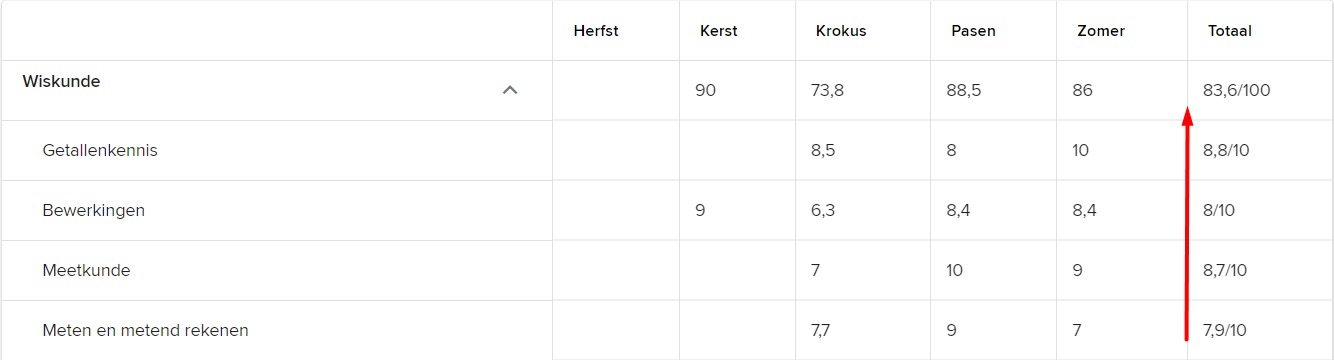This screenshot has height=360, width=1334.
Task: Select Wiskunde Kerst score 90
Action: pyautogui.click(x=705, y=90)
